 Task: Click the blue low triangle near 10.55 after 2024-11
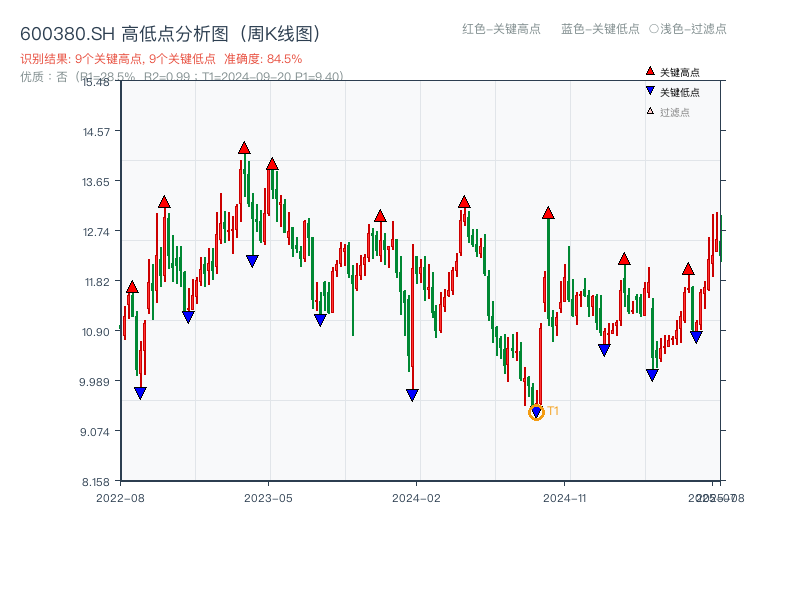604,350
